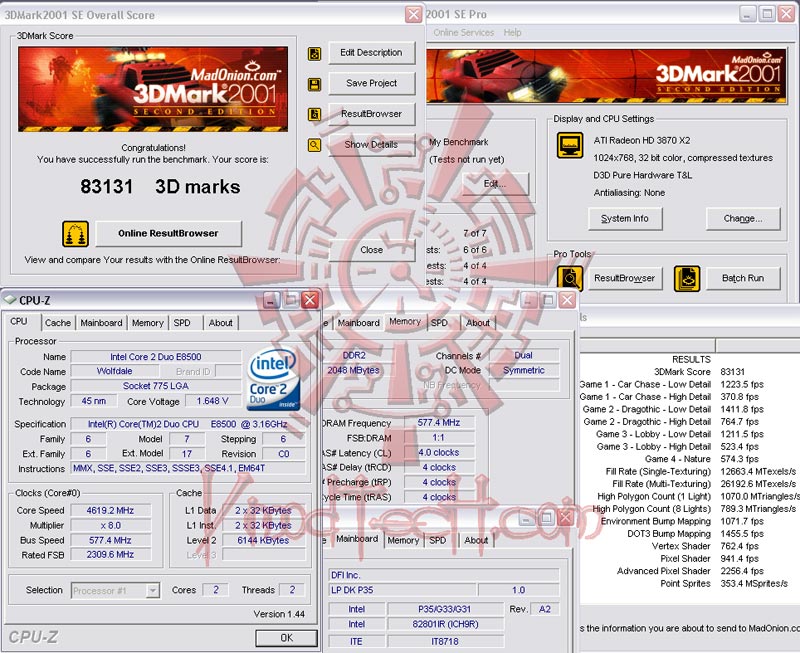The height and width of the screenshot is (653, 800).
Task: Click the CPU-Z title bar icon
Action: [x=9, y=300]
